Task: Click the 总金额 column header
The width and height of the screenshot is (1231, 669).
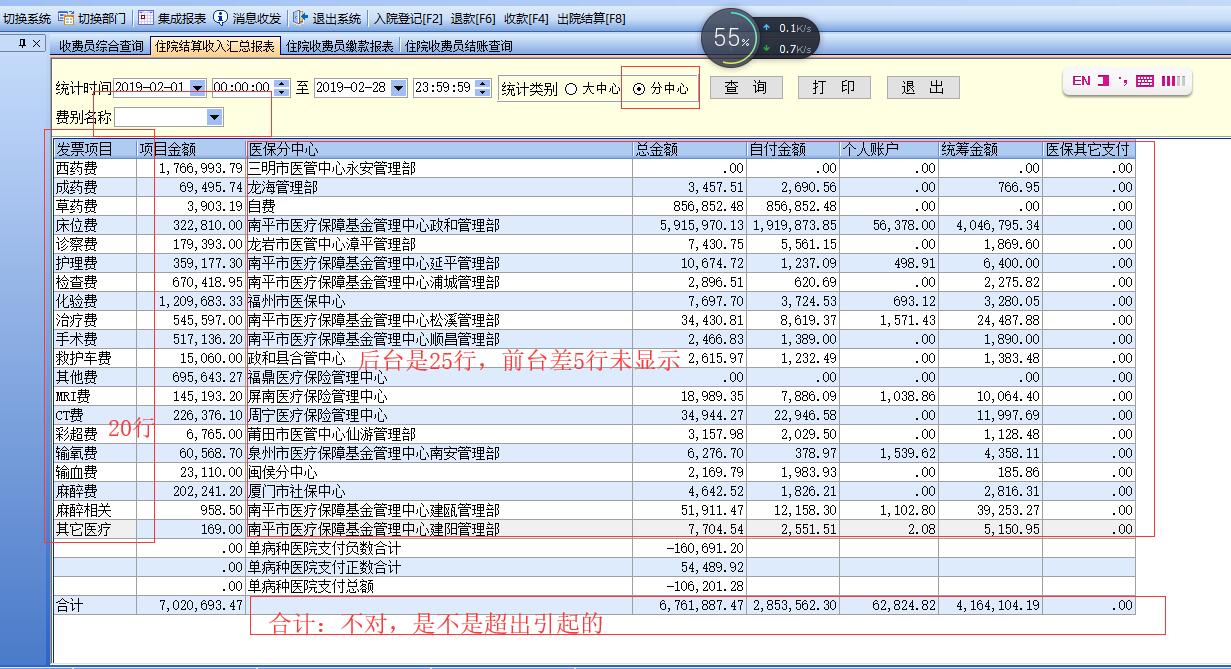Action: click(x=690, y=149)
